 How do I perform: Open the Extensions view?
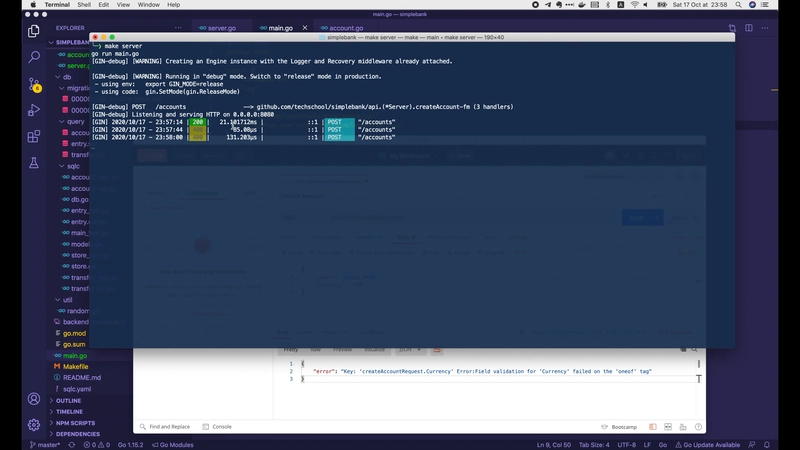click(x=34, y=136)
